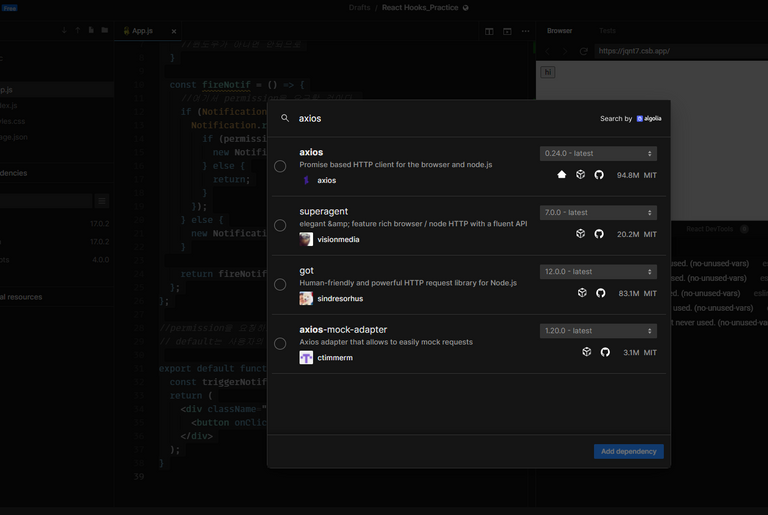Switch to the Tests tab
Screen dimensions: 768x515
[x=607, y=31]
